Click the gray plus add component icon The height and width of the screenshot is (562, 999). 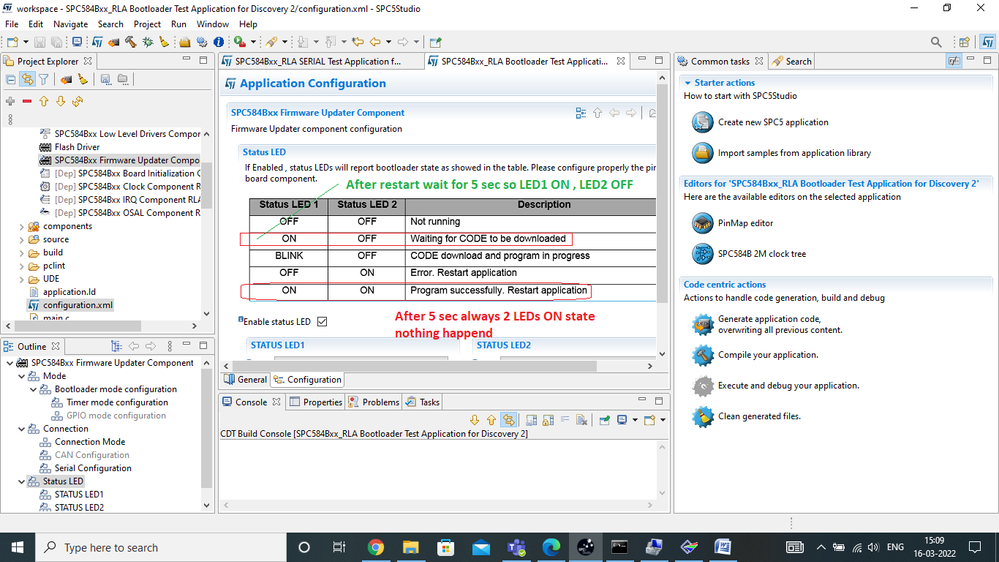pyautogui.click(x=10, y=101)
